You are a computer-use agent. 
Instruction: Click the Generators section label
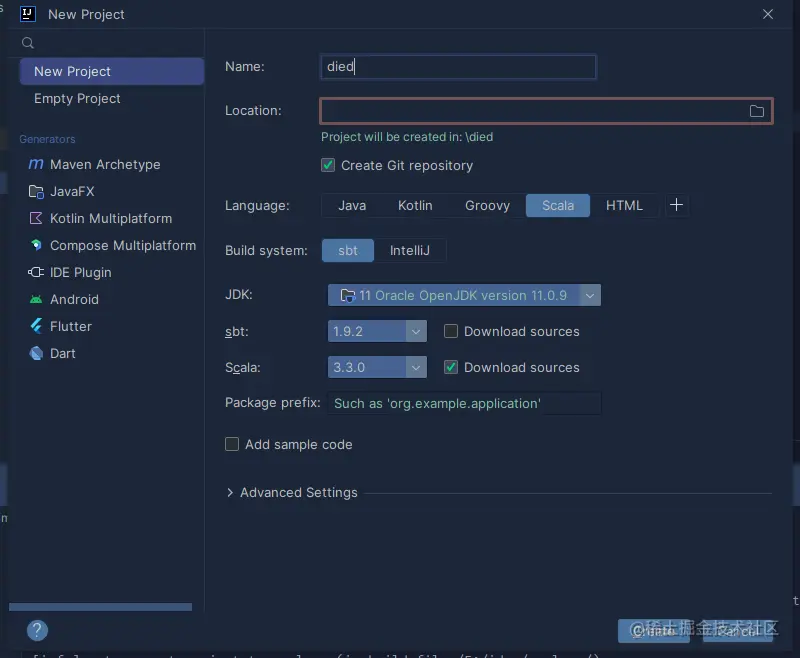[x=47, y=139]
